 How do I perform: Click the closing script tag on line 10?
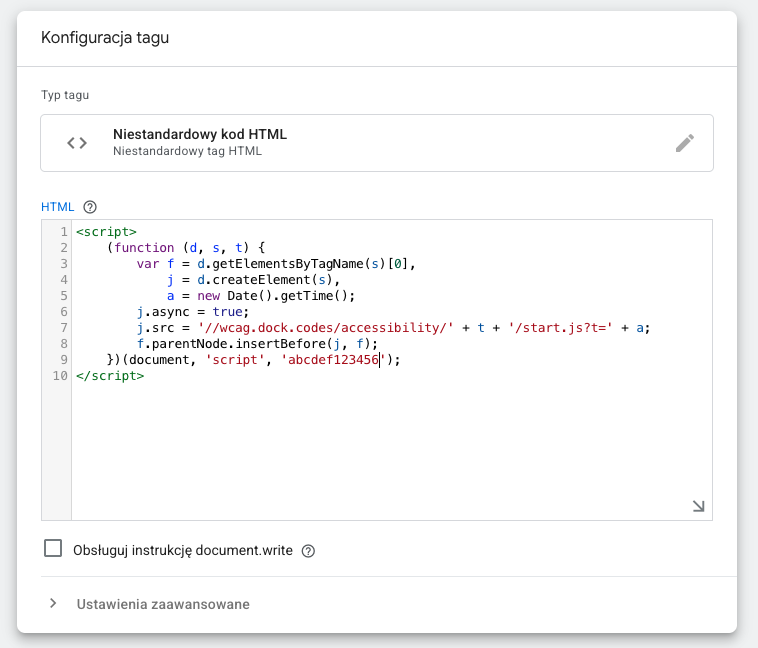[x=110, y=376]
